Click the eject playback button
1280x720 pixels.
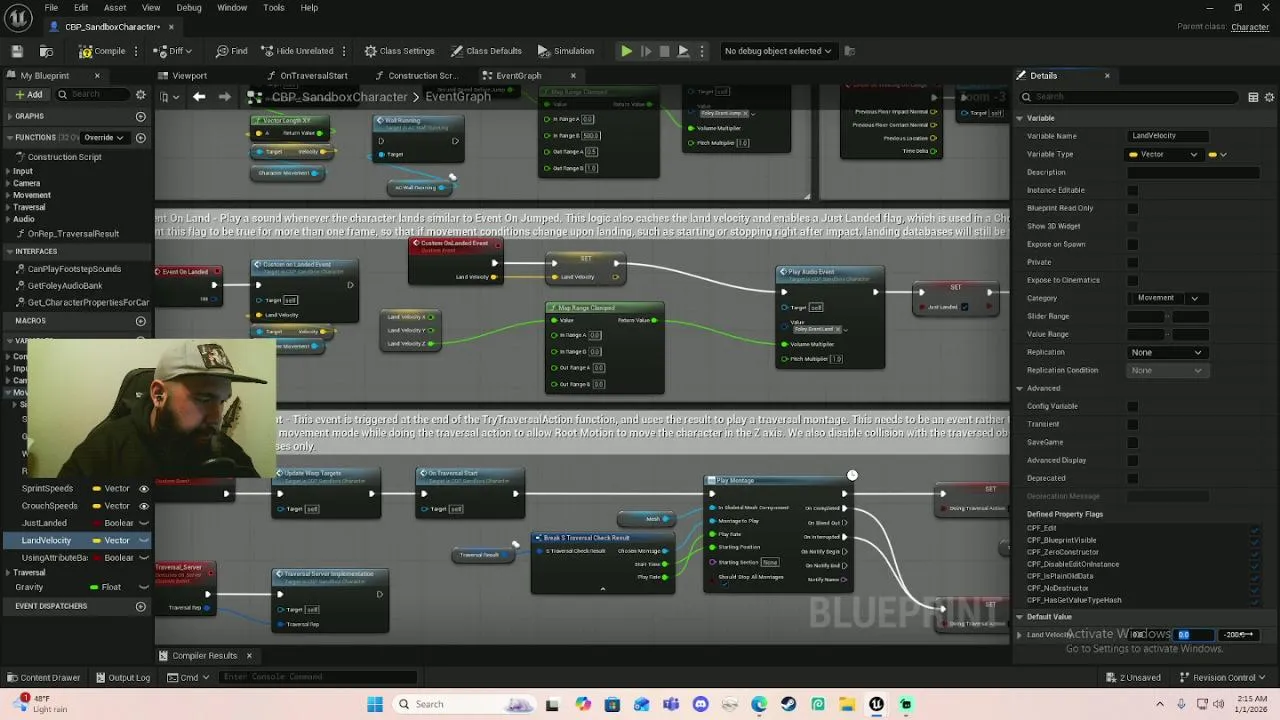tap(683, 51)
